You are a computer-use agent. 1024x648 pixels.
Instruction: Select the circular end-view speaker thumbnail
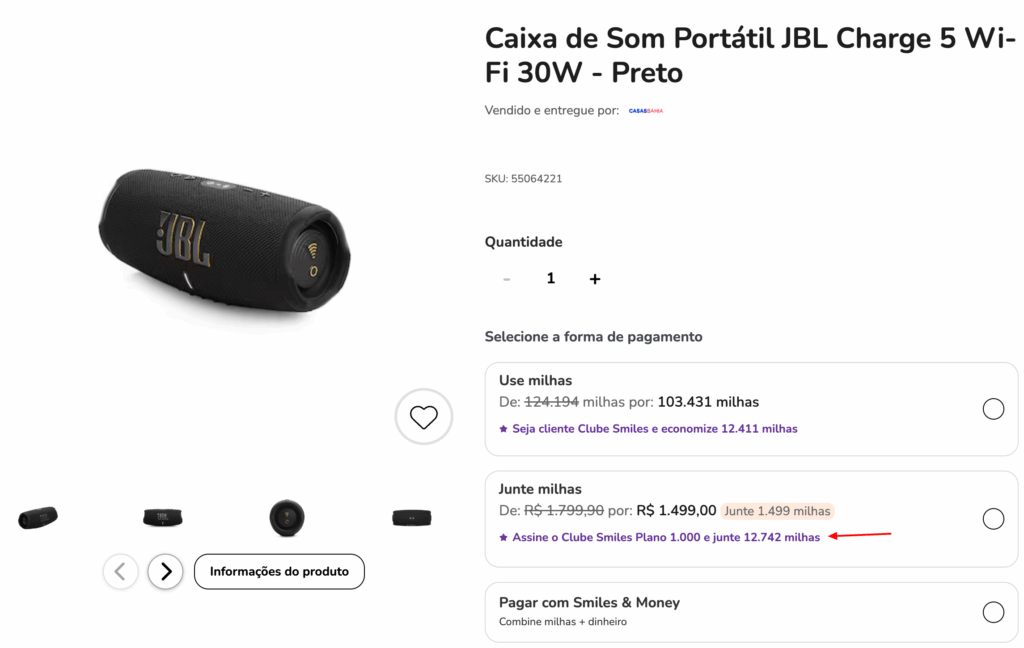tap(288, 517)
